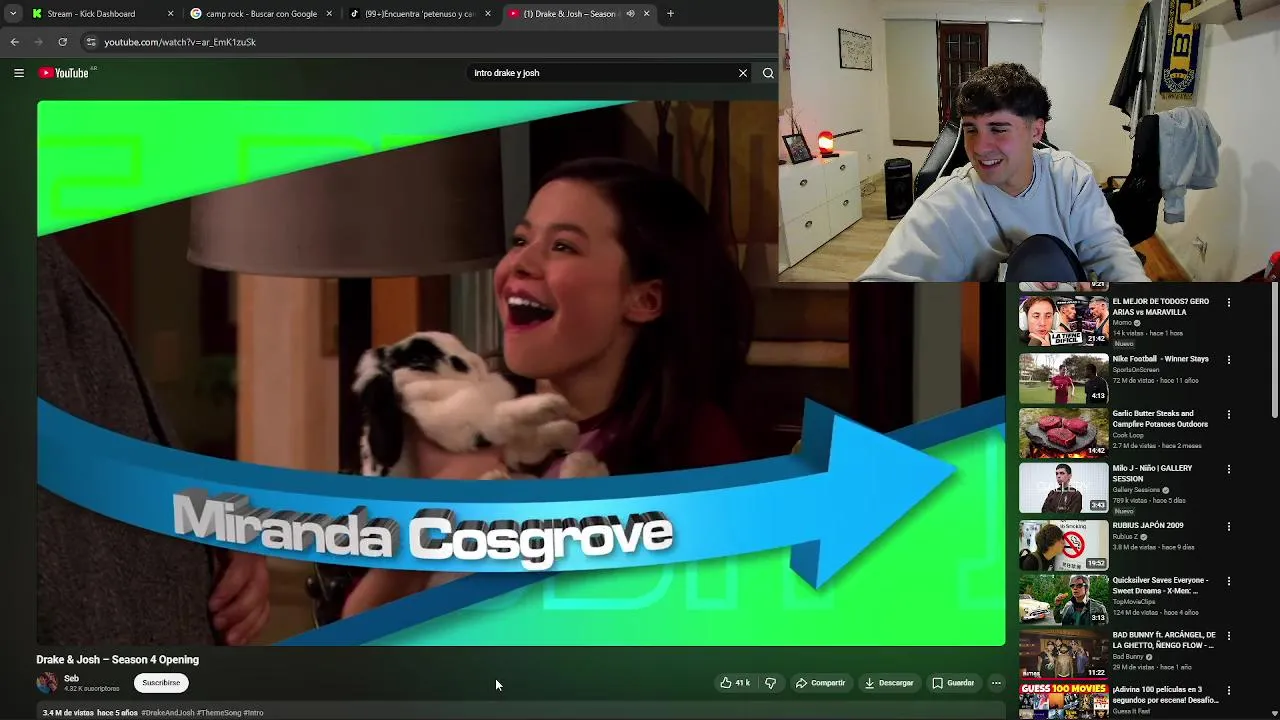Close the TikTok tab

point(488,14)
